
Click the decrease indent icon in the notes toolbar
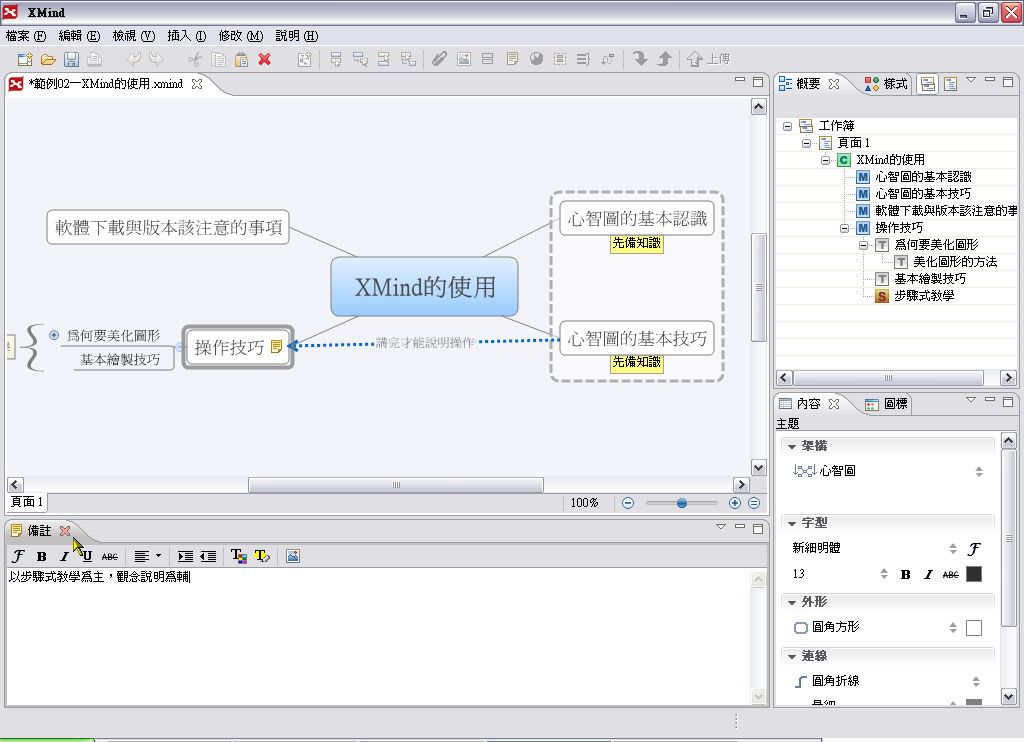point(208,556)
